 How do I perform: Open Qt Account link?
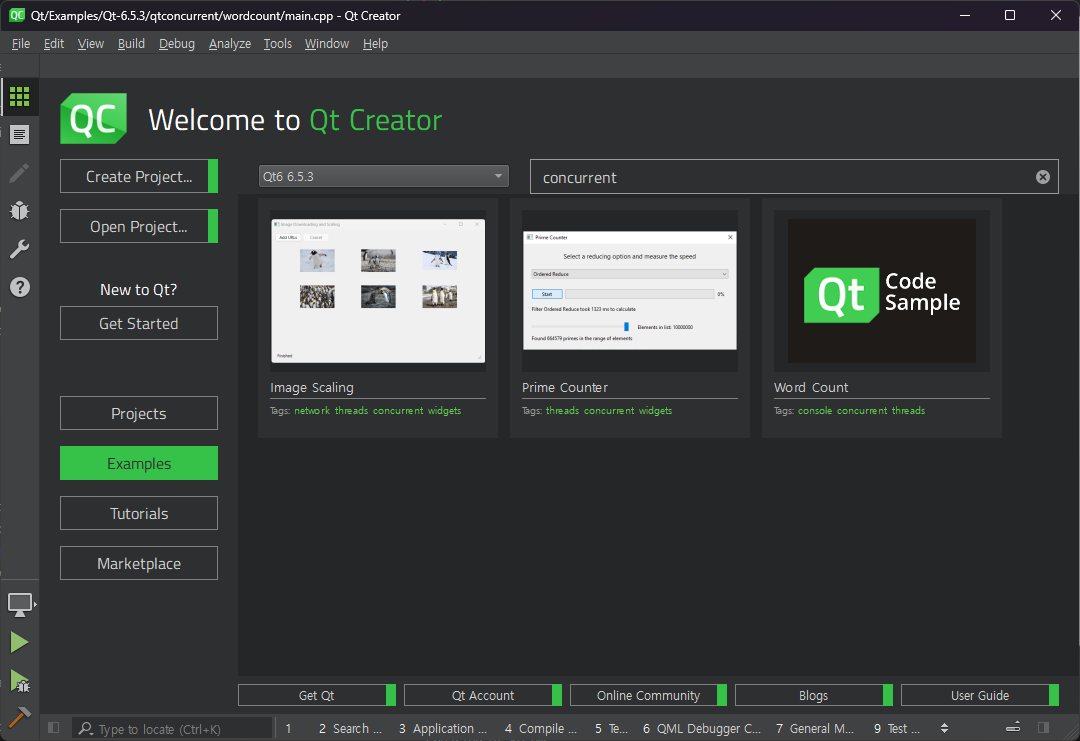[x=483, y=696]
